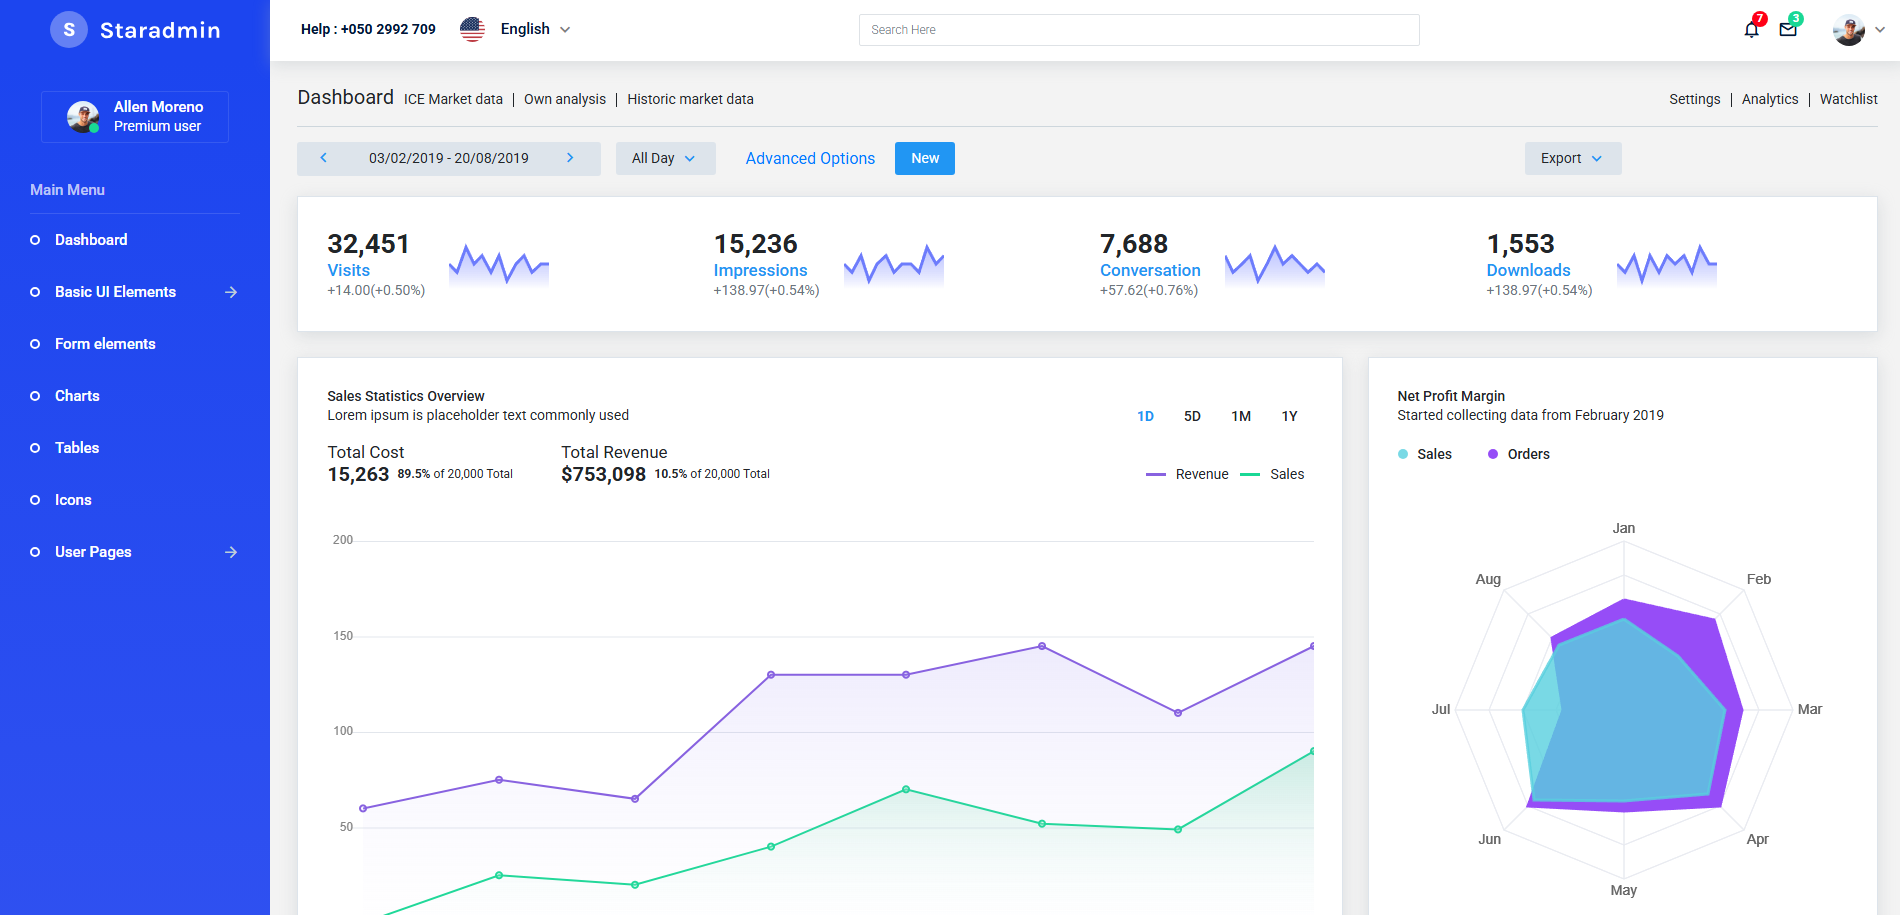1900x915 pixels.
Task: Click the New button
Action: click(x=925, y=158)
